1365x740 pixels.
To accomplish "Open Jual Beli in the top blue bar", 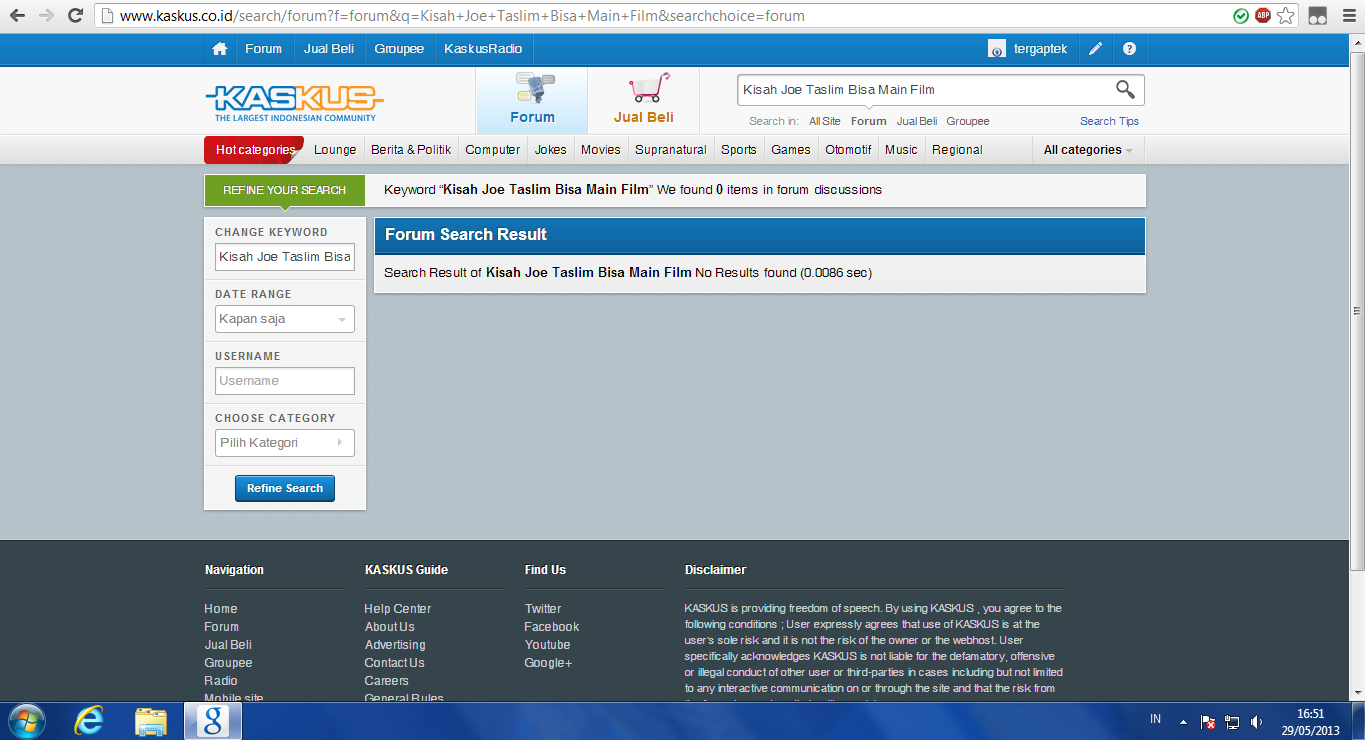I will [x=329, y=49].
